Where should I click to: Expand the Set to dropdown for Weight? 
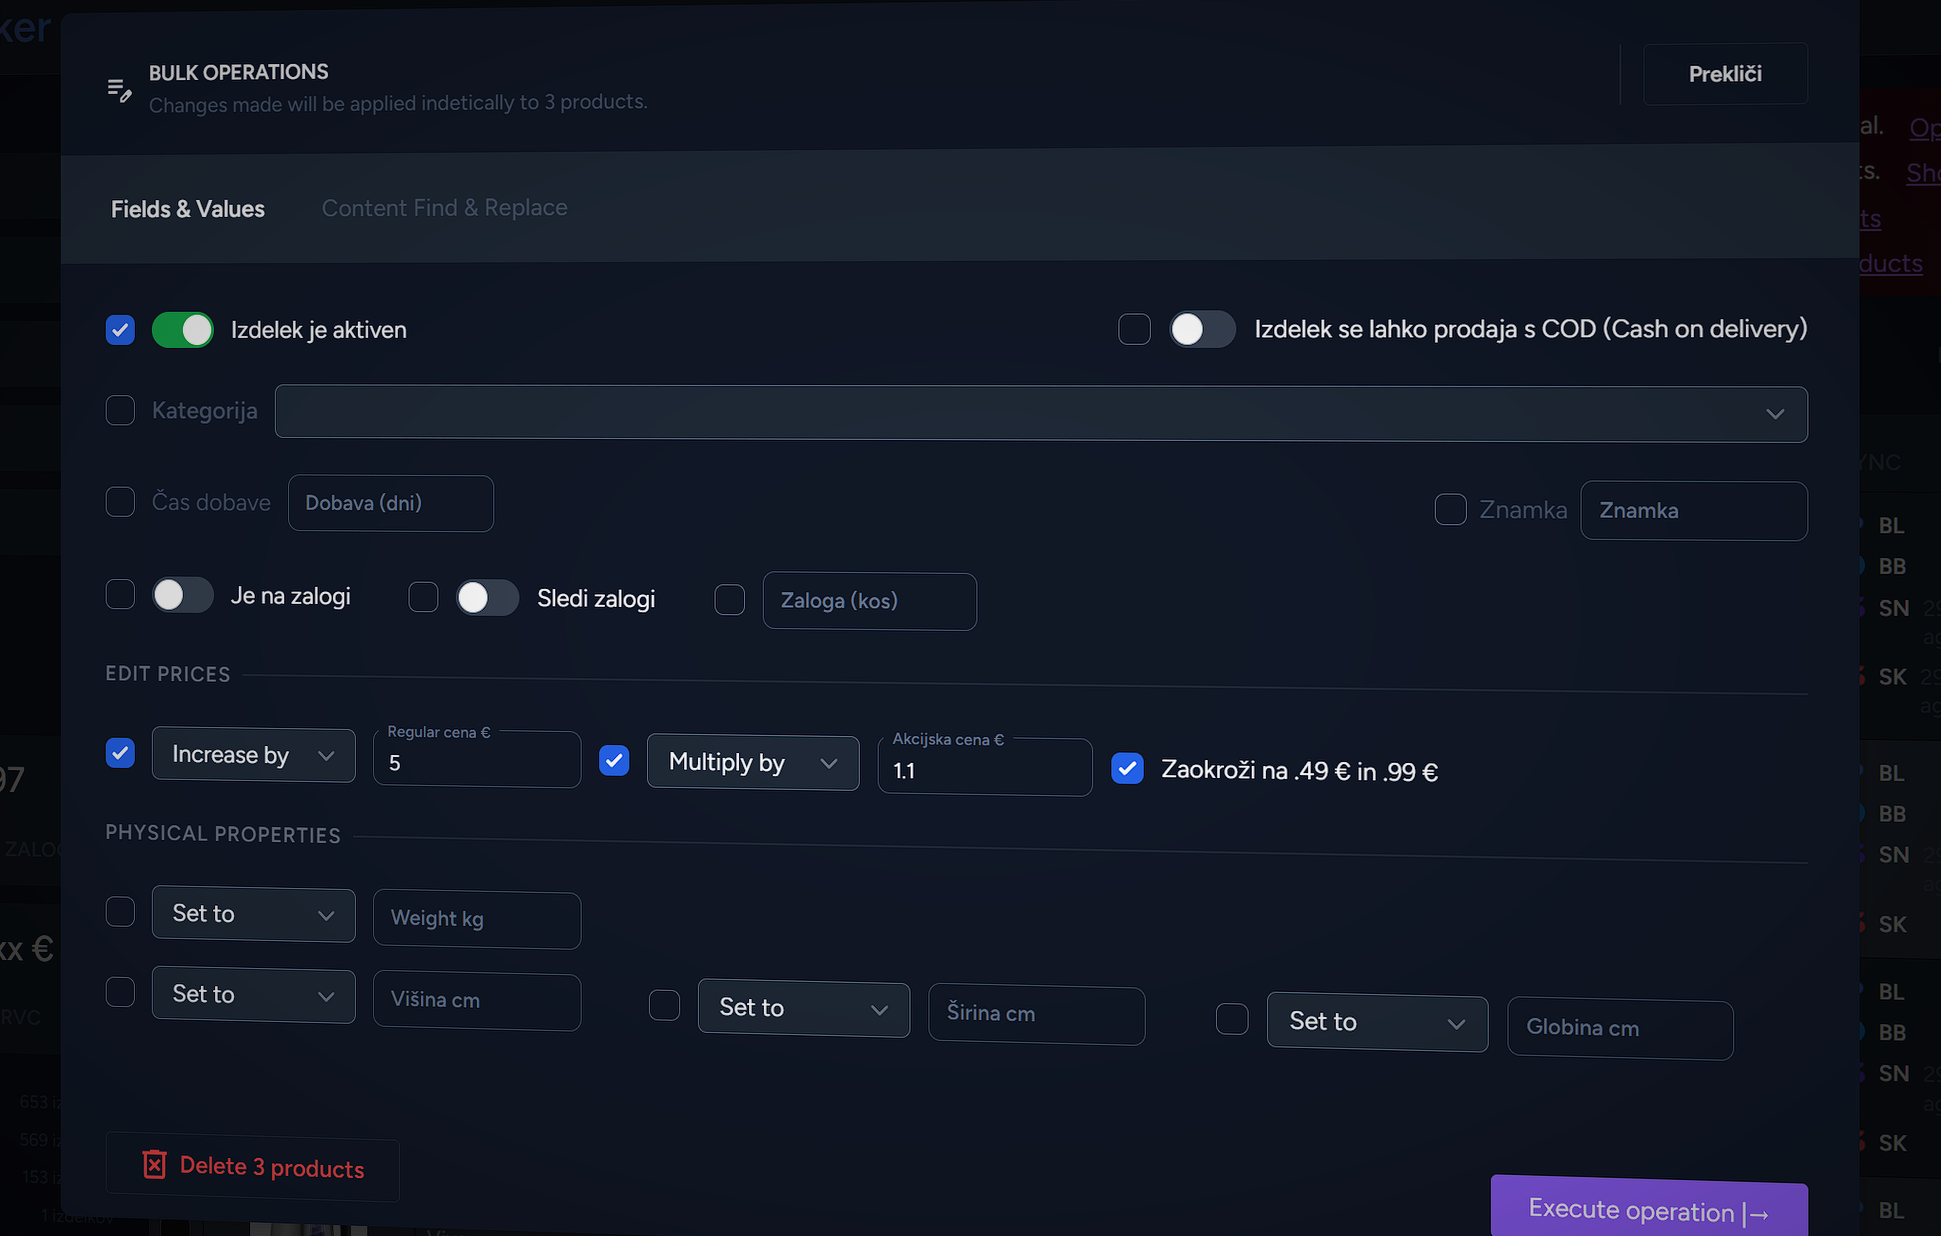[x=253, y=914]
